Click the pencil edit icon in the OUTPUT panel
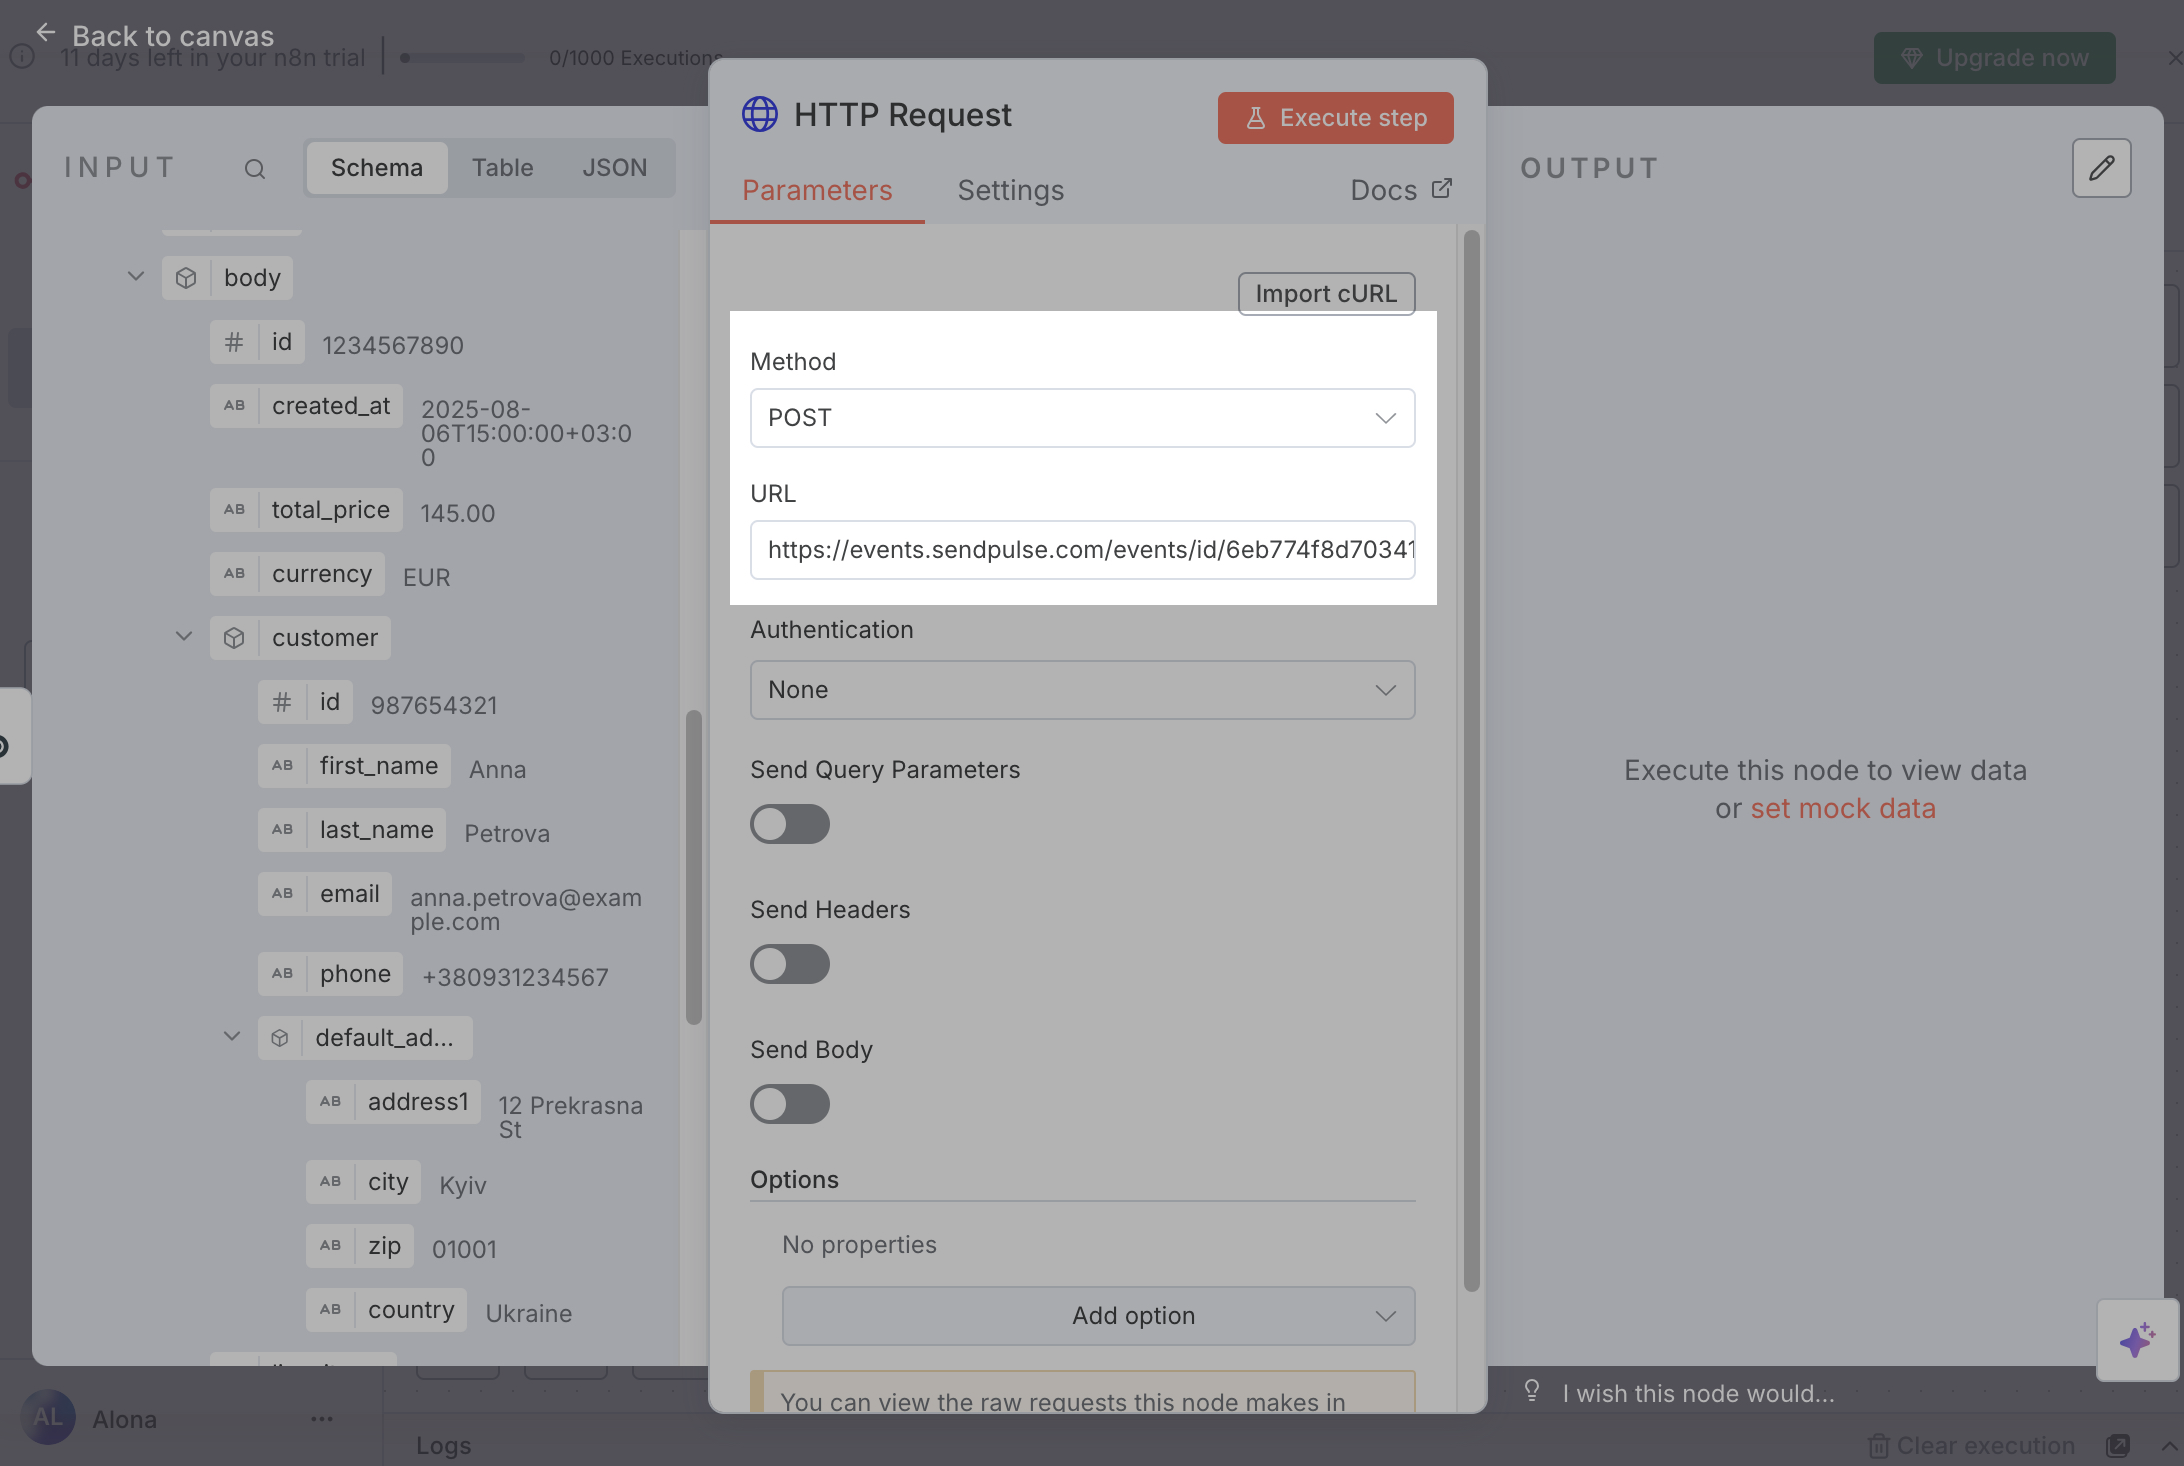Image resolution: width=2184 pixels, height=1466 pixels. (x=2101, y=168)
